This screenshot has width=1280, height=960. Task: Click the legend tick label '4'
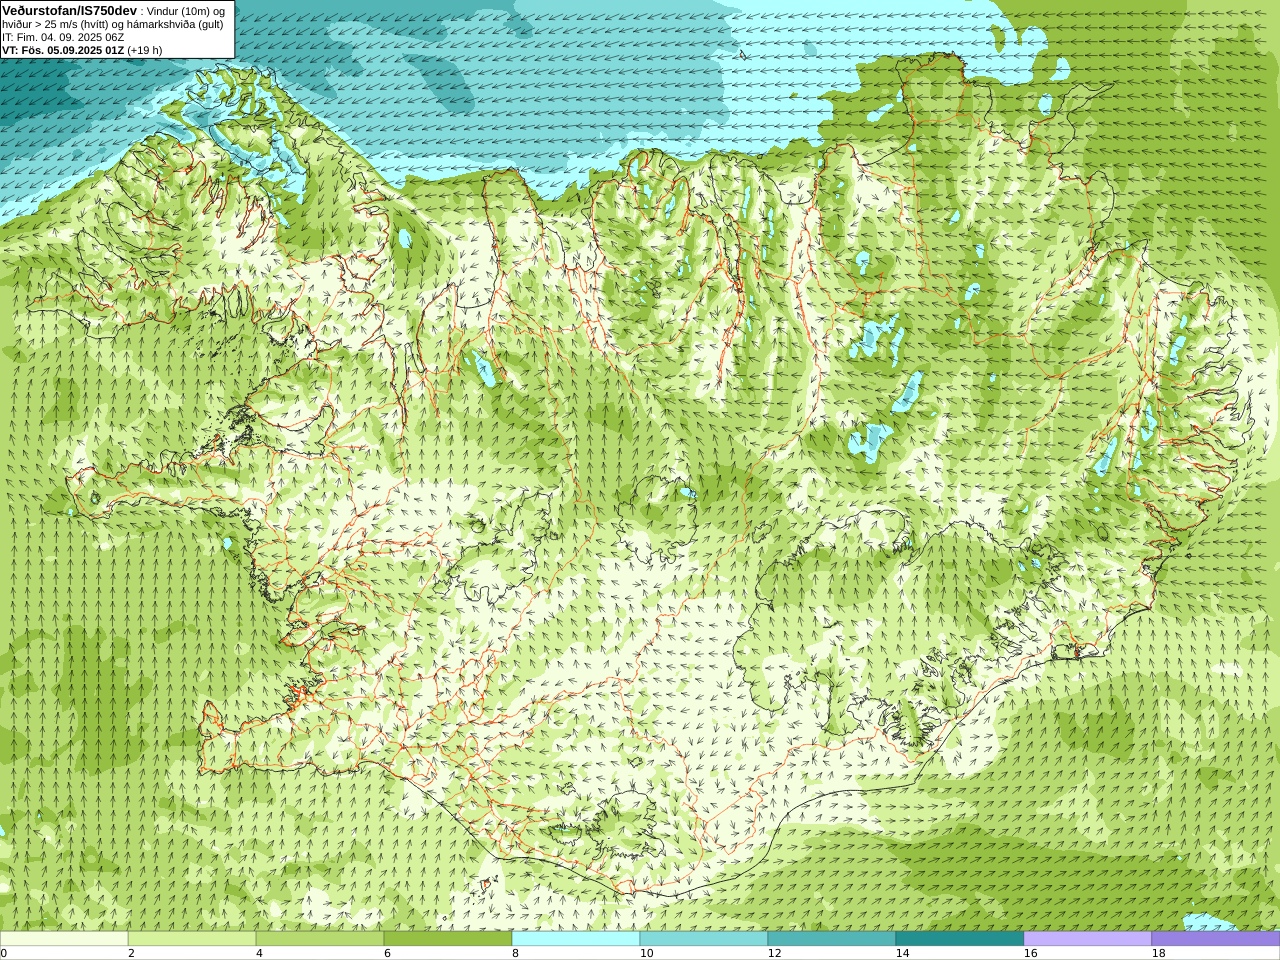click(x=259, y=953)
